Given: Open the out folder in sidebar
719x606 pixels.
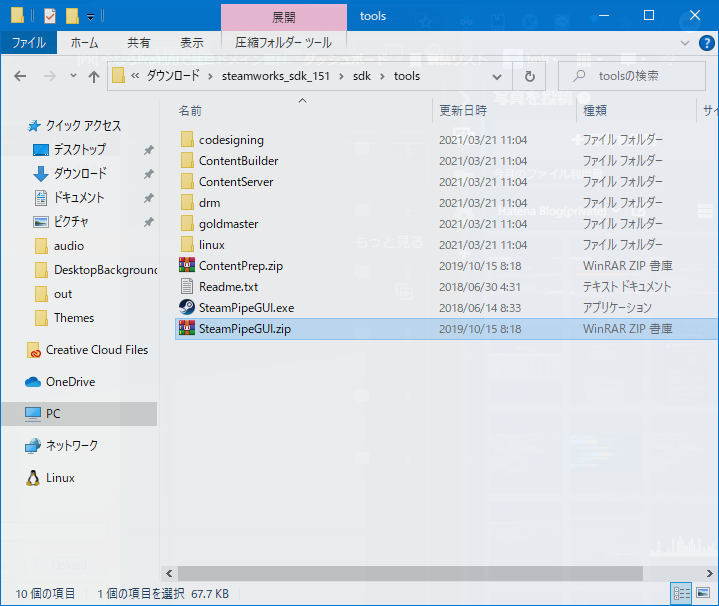Looking at the screenshot, I should (x=54, y=294).
